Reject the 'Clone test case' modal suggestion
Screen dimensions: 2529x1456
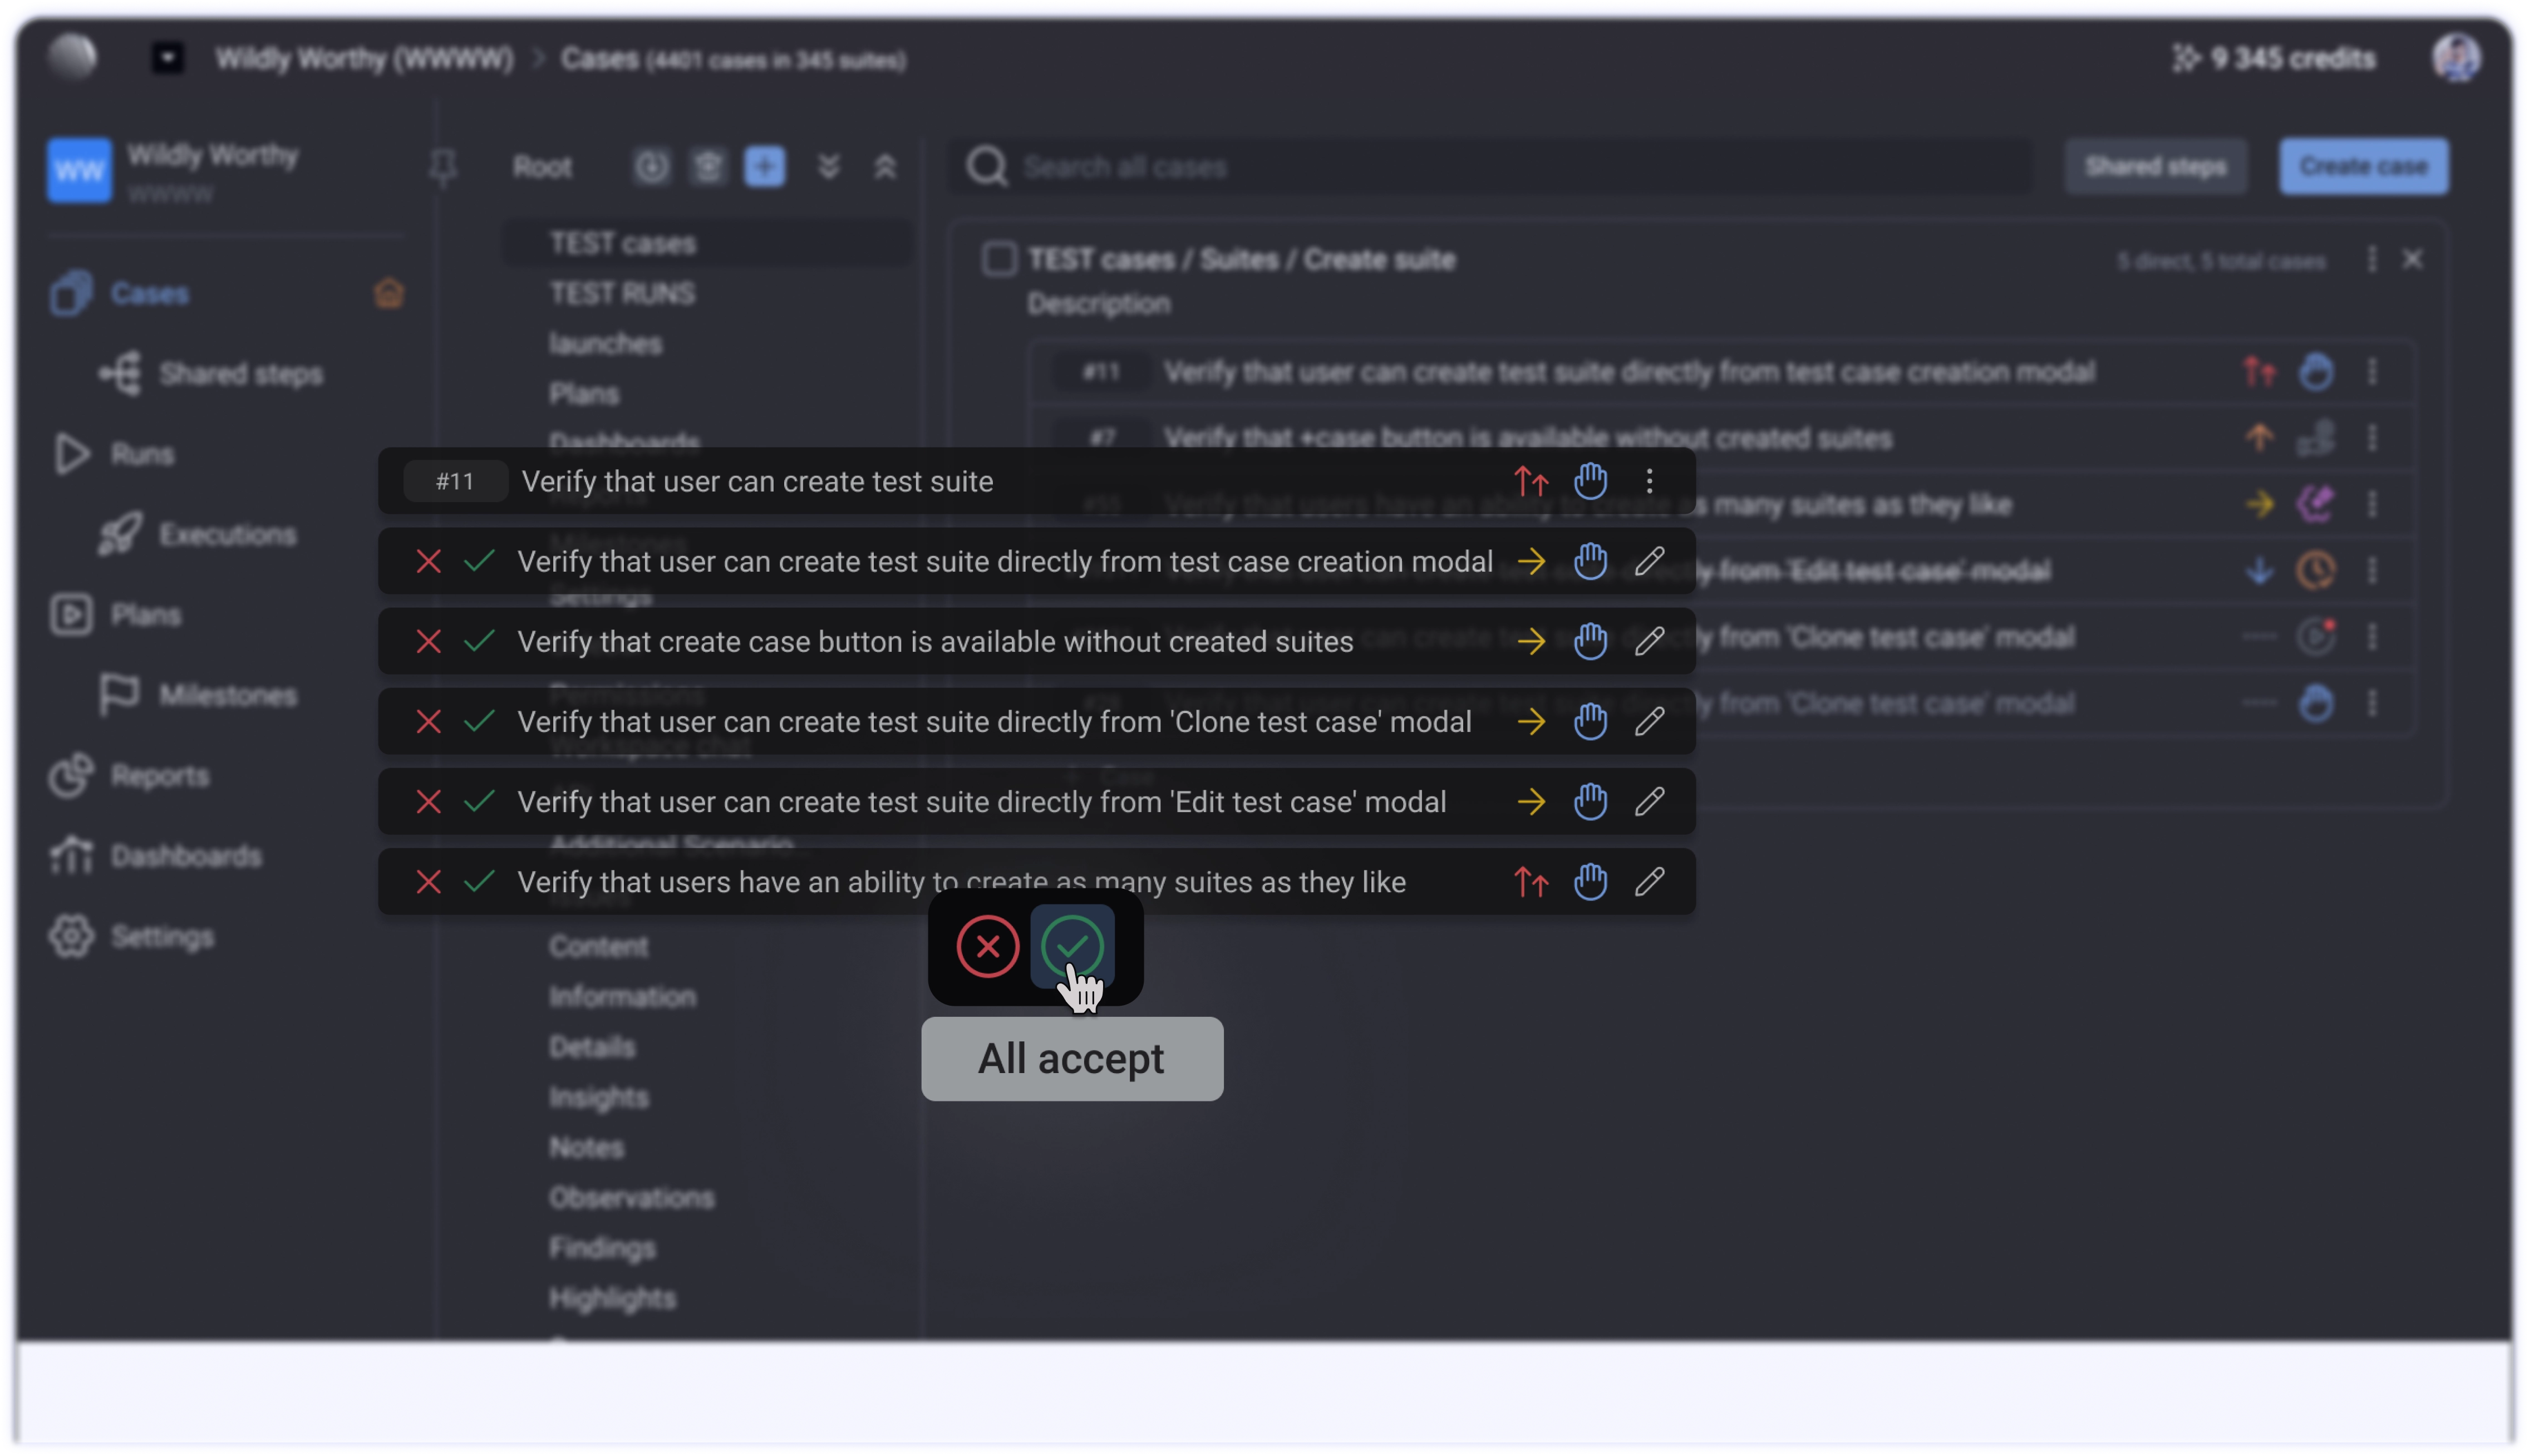tap(428, 722)
